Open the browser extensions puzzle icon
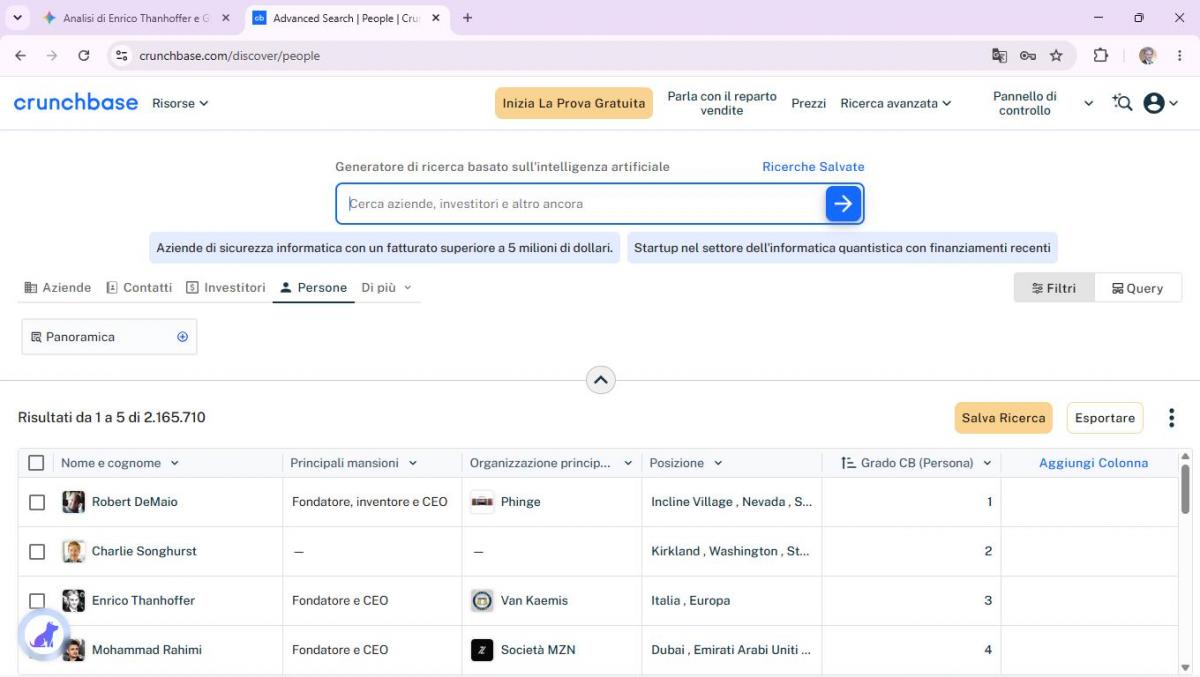The width and height of the screenshot is (1200, 677). (1101, 56)
